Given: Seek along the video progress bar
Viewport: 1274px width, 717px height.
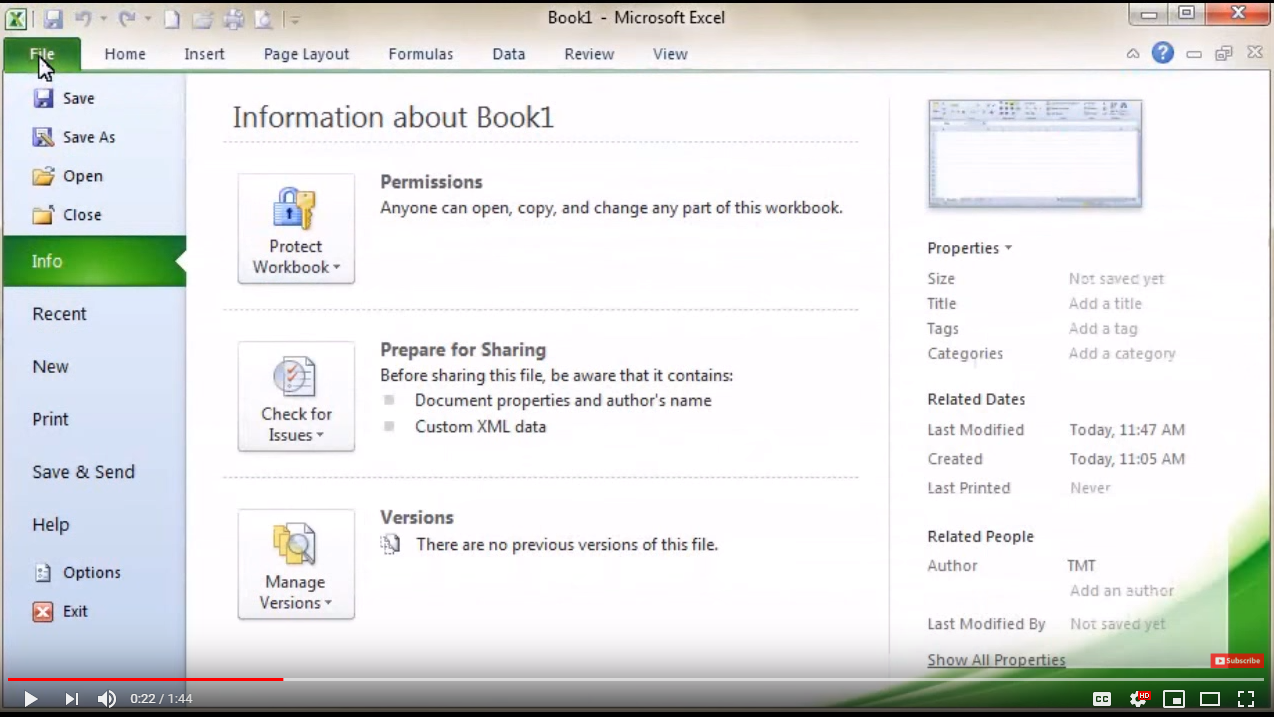Looking at the screenshot, I should point(637,679).
